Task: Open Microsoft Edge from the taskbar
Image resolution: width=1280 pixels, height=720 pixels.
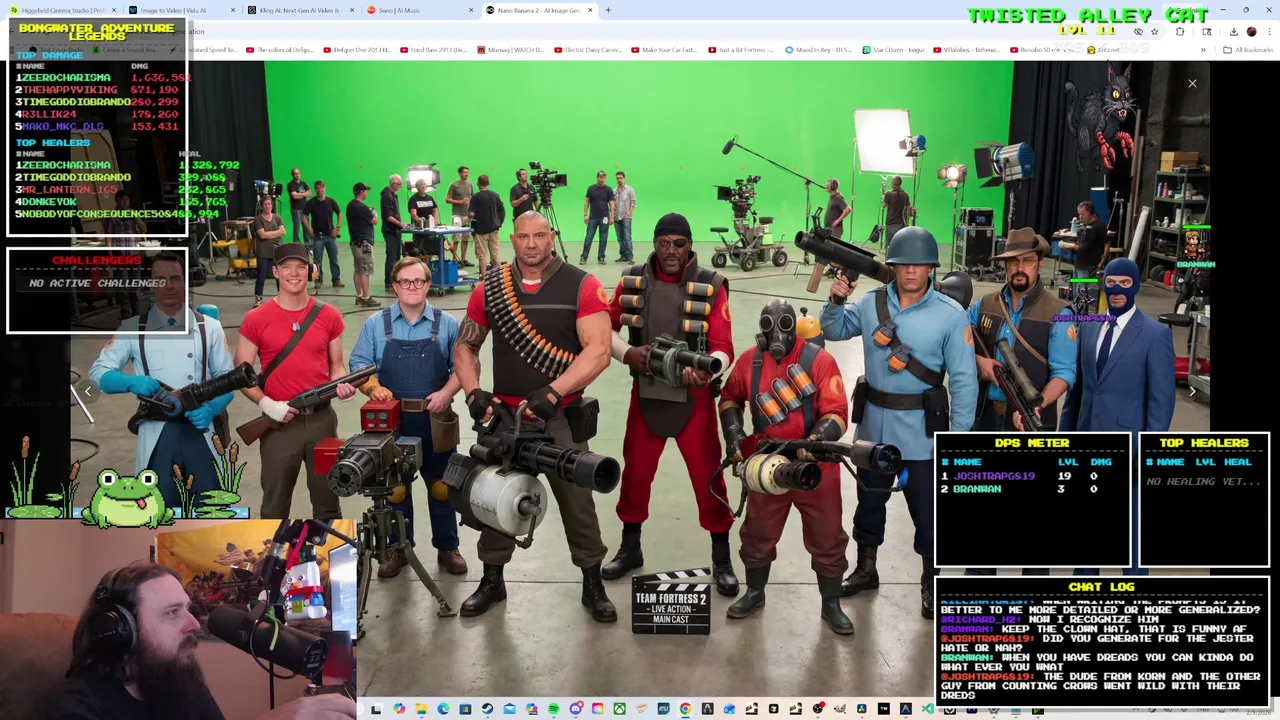Action: 443,709
